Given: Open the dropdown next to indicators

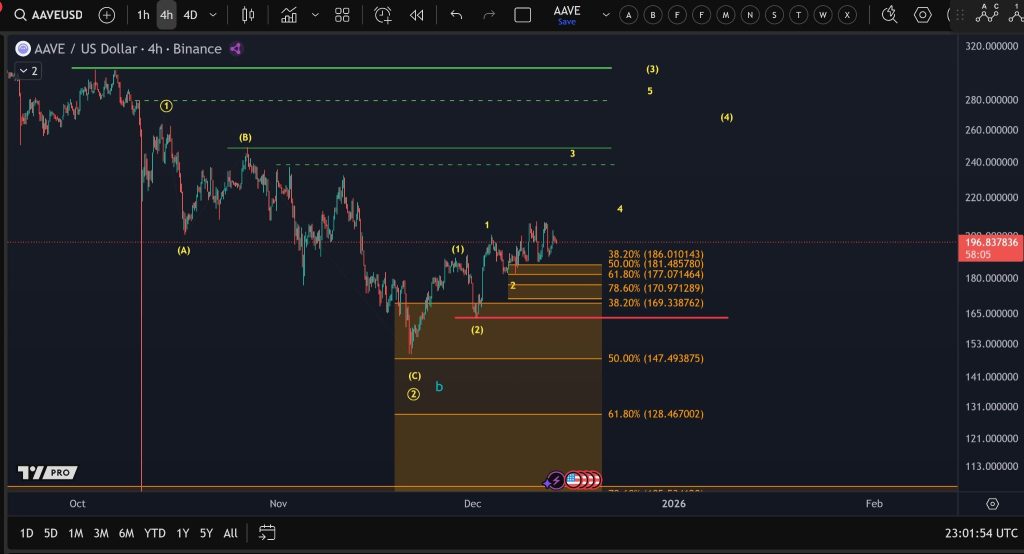Looking at the screenshot, I should 315,15.
